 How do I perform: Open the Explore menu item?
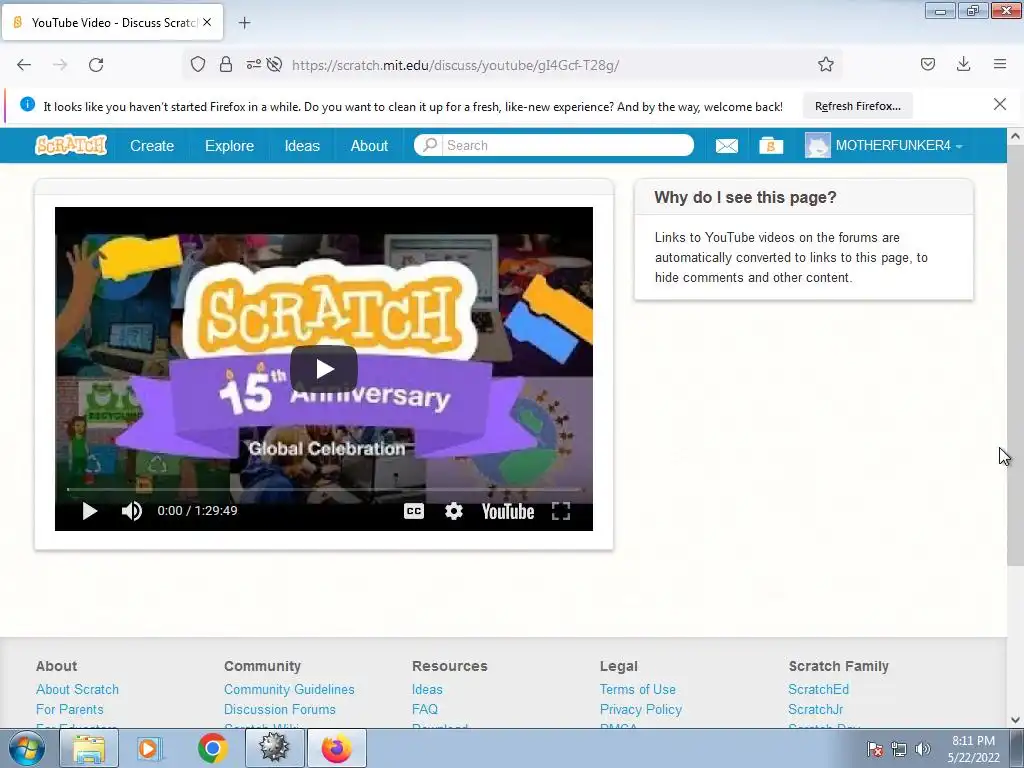229,146
